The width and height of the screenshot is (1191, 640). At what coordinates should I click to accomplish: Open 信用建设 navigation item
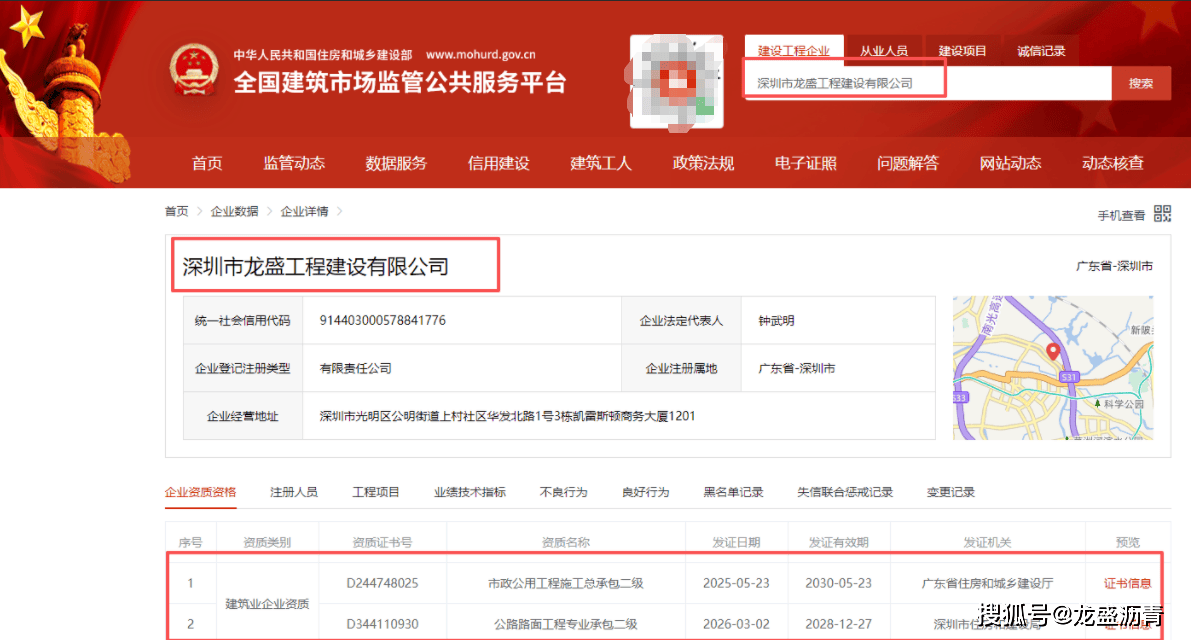point(498,163)
